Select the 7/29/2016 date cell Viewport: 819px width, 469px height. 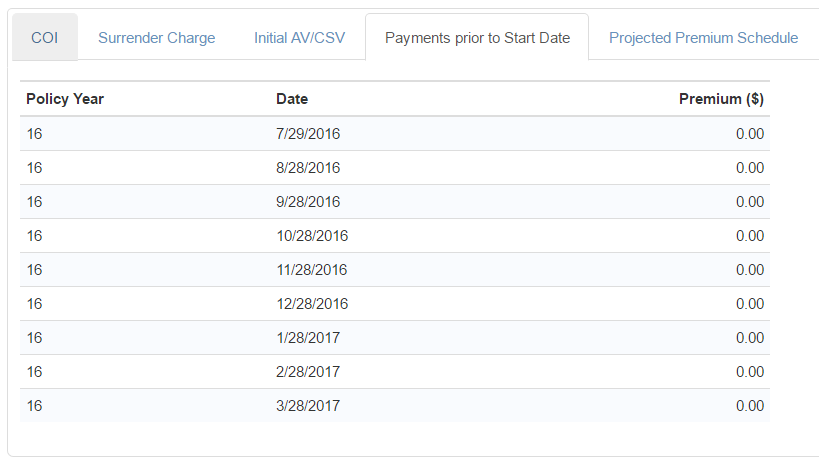tap(308, 134)
